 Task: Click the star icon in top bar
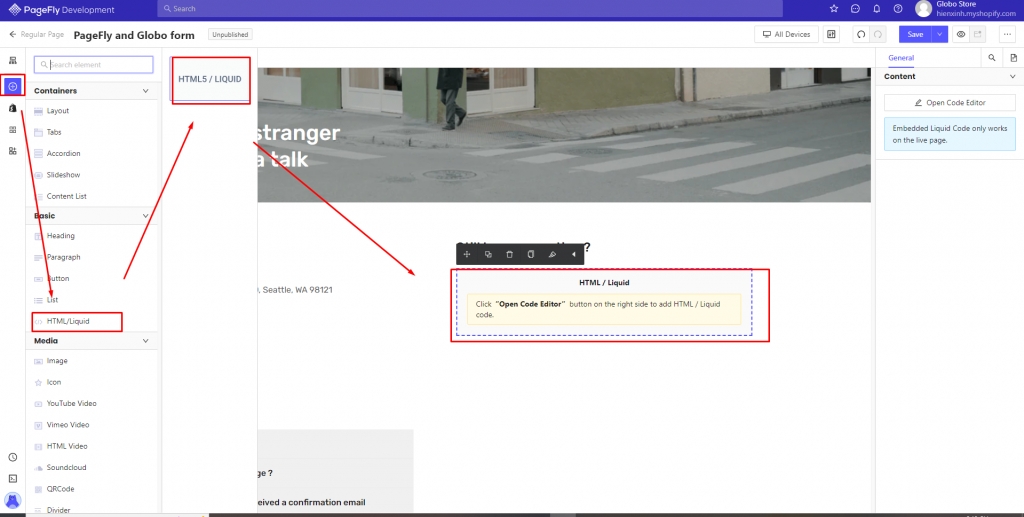(834, 9)
